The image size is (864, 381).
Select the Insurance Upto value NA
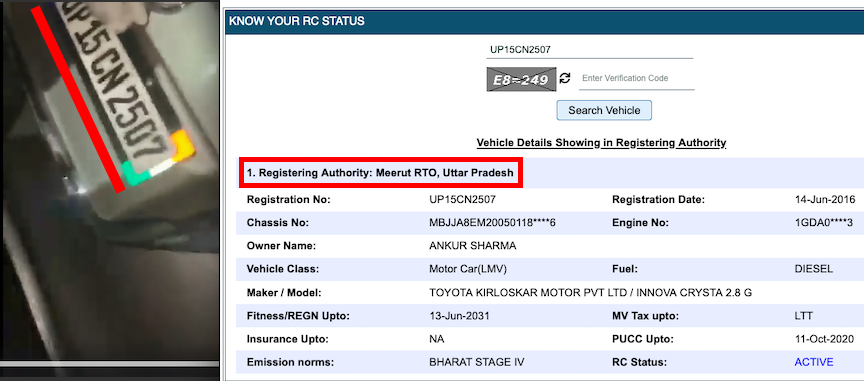pyautogui.click(x=437, y=339)
